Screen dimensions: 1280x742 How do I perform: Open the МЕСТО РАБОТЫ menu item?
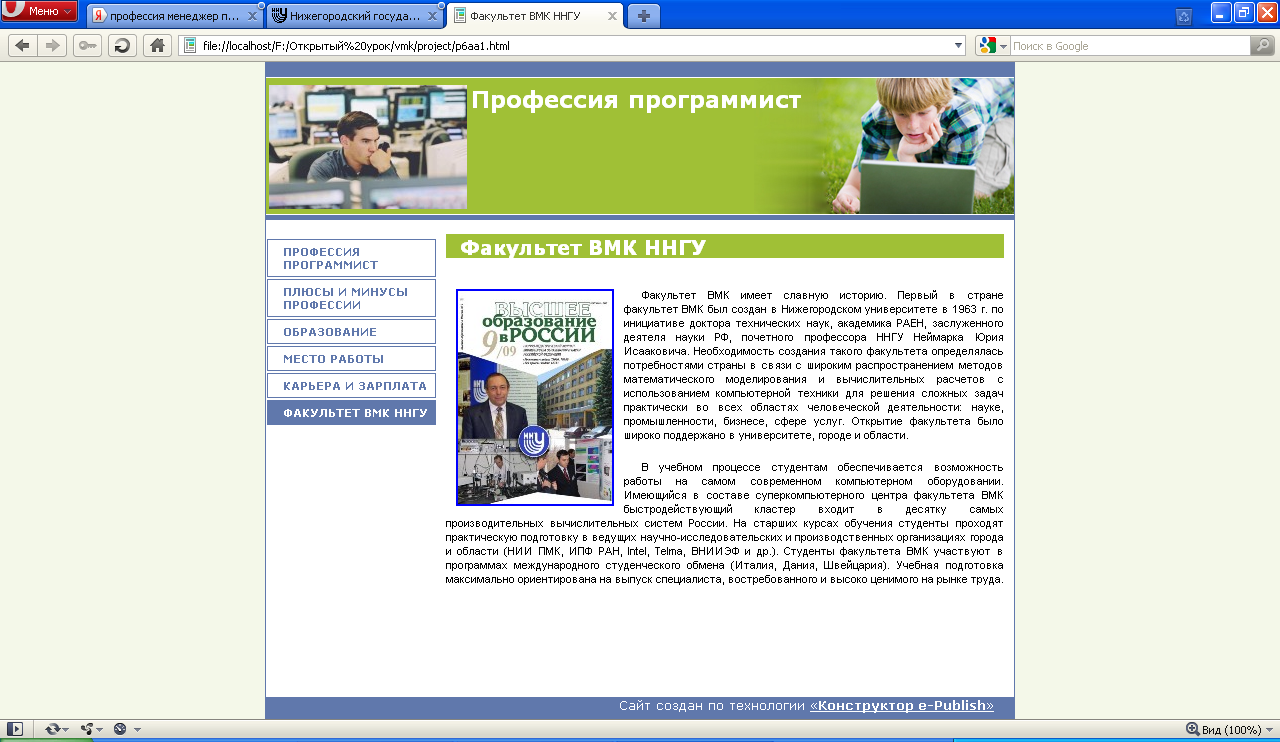(351, 358)
